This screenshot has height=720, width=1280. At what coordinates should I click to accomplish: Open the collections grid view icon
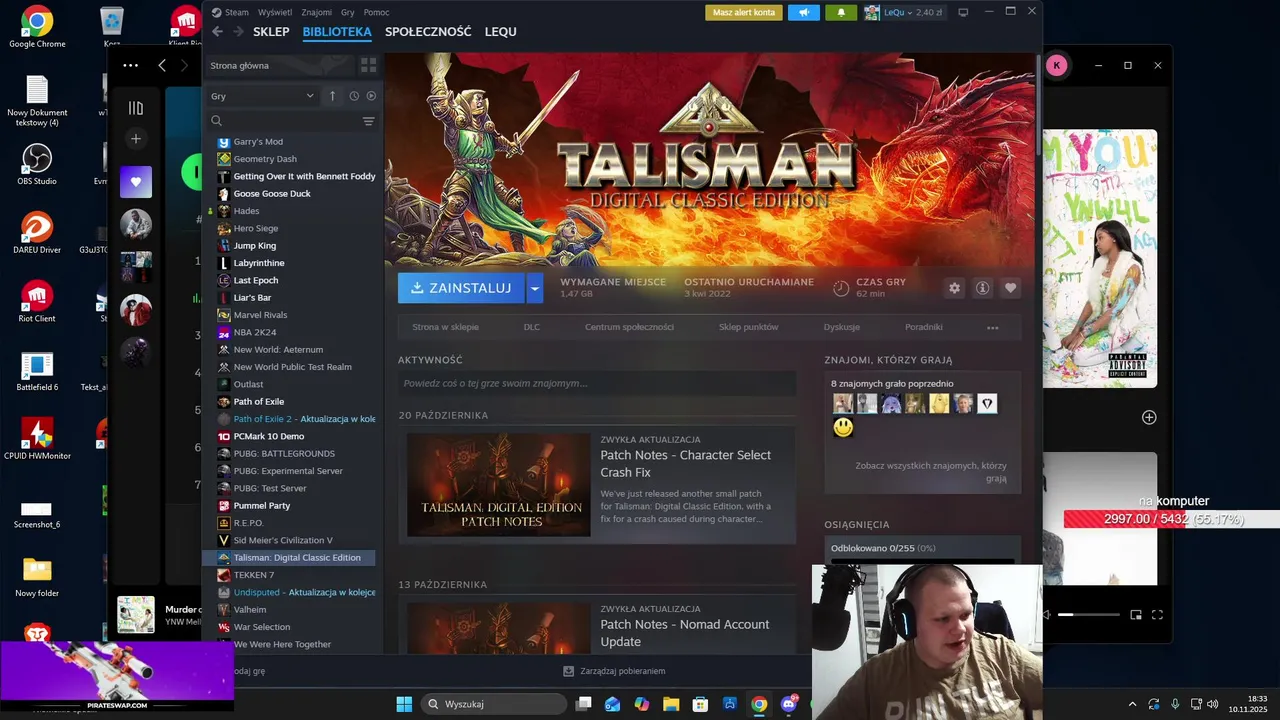point(368,65)
